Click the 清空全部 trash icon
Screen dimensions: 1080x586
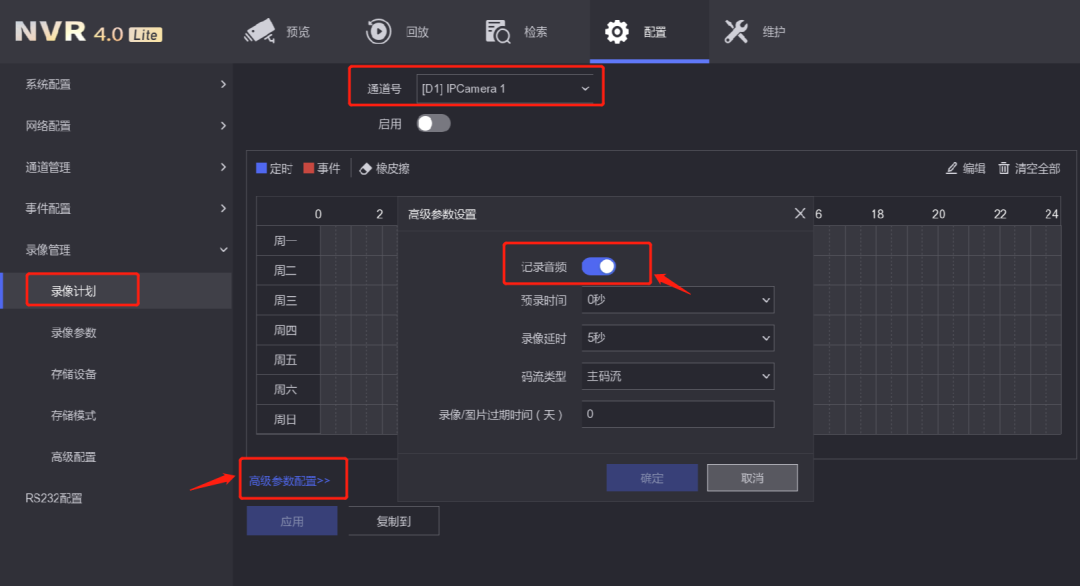pyautogui.click(x=1004, y=168)
